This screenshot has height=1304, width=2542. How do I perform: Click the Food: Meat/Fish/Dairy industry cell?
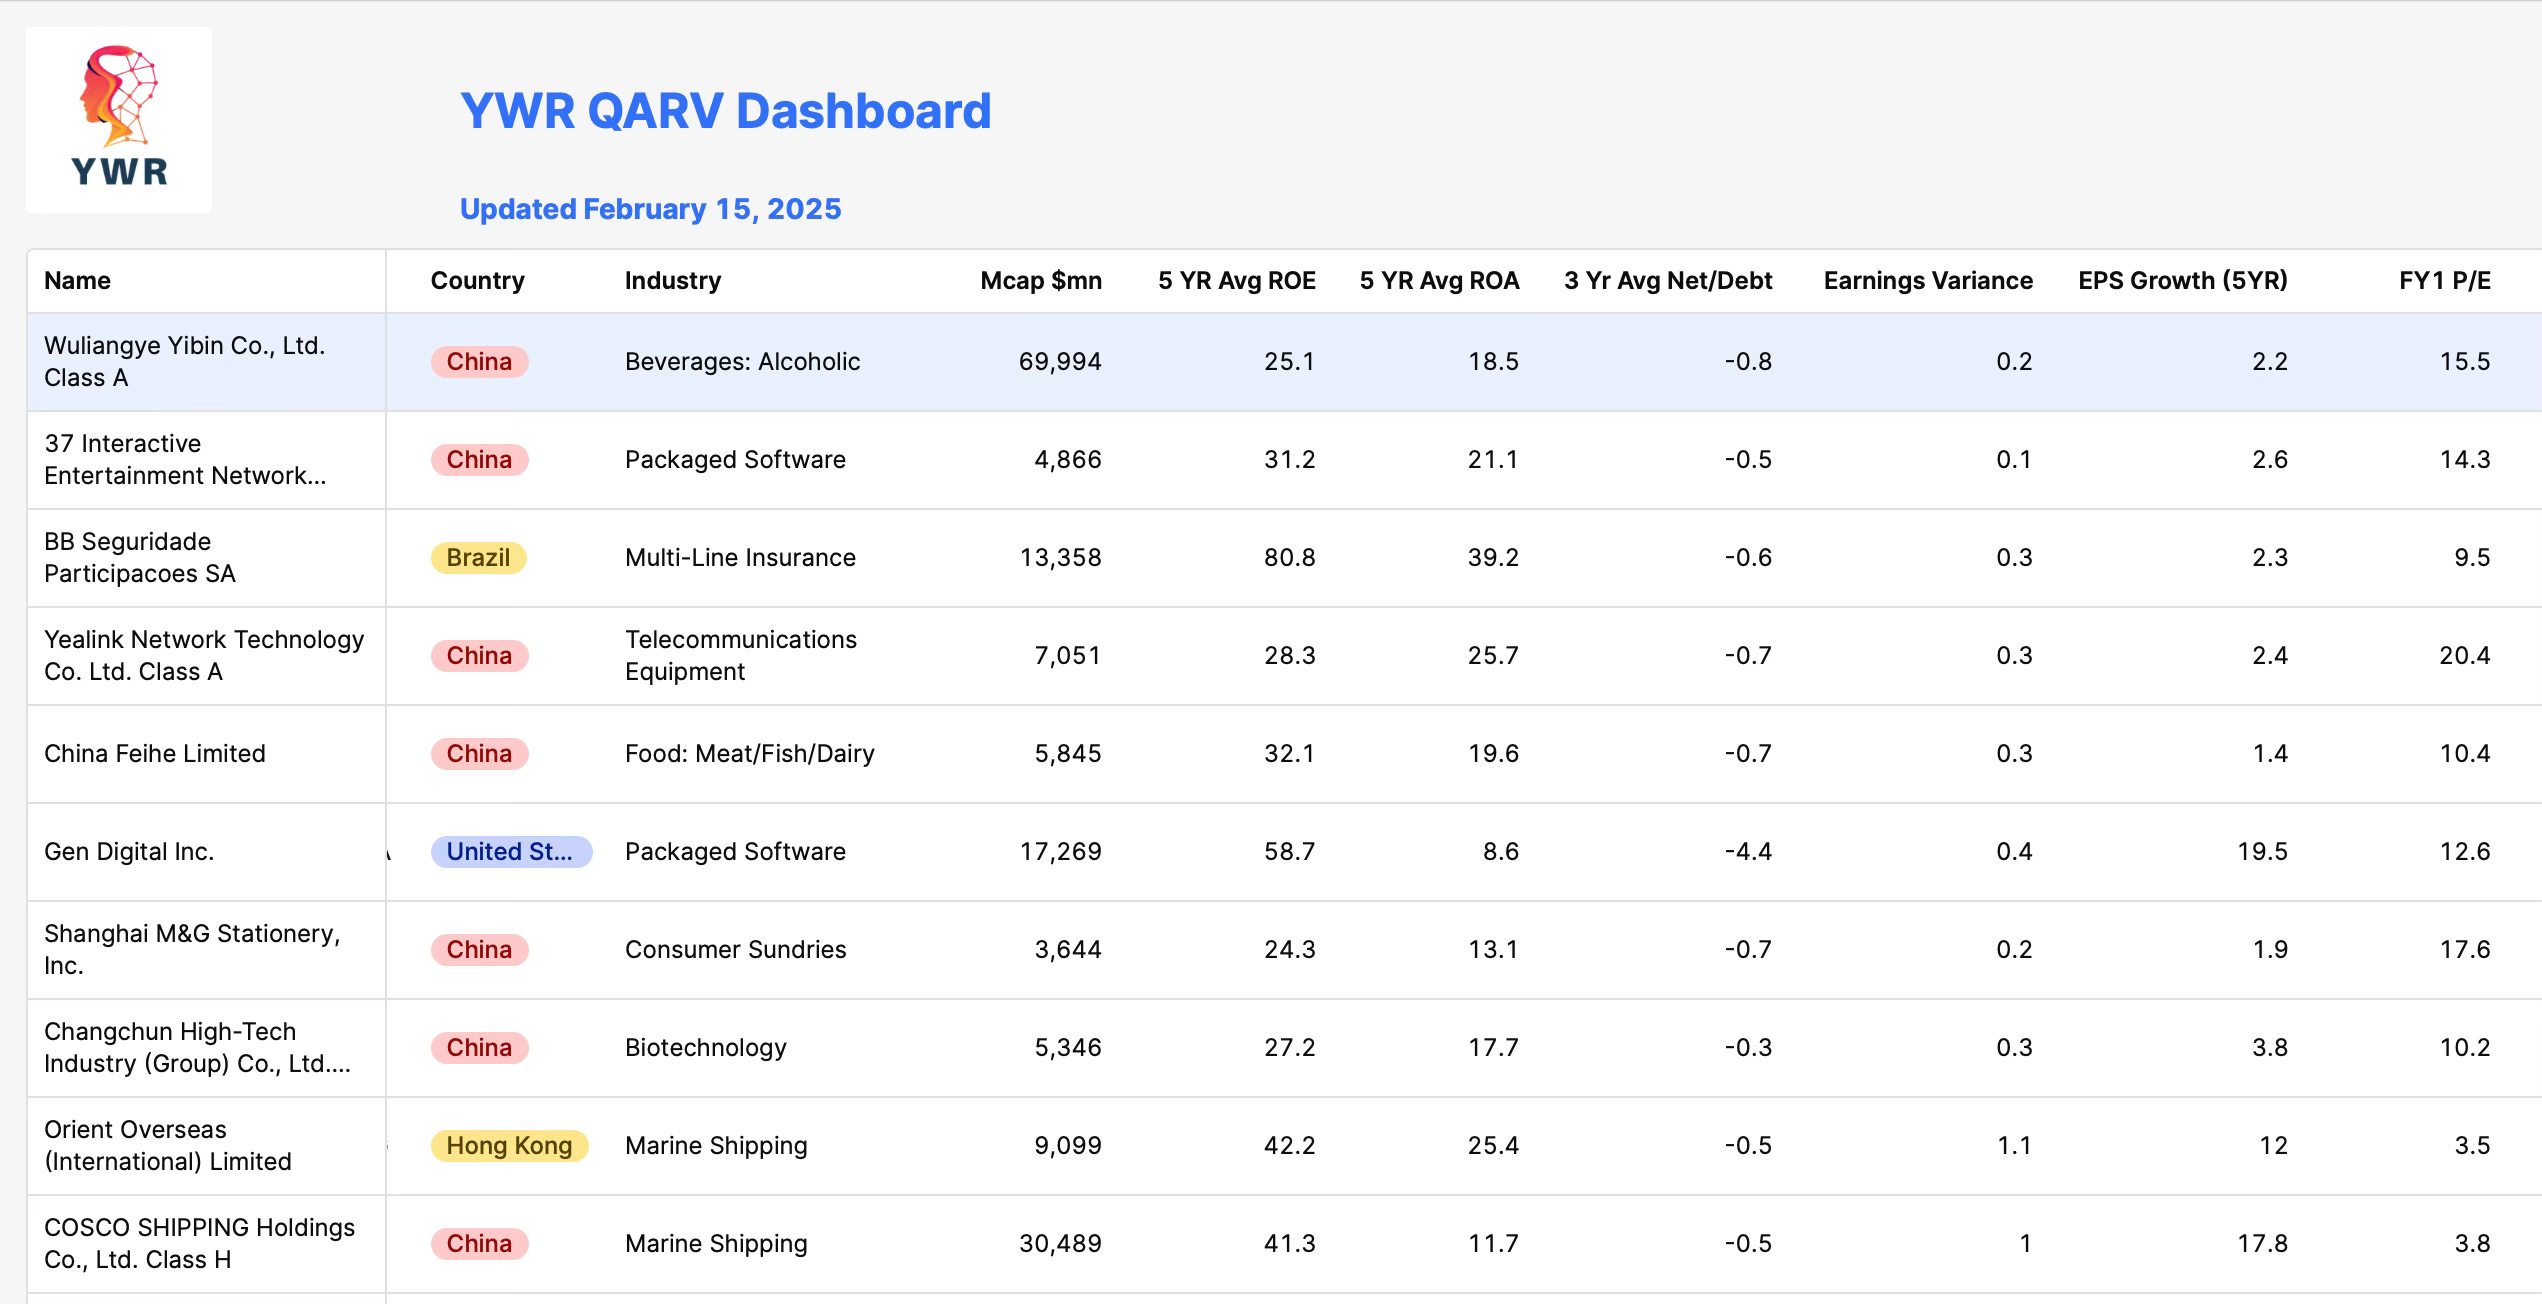pyautogui.click(x=749, y=754)
